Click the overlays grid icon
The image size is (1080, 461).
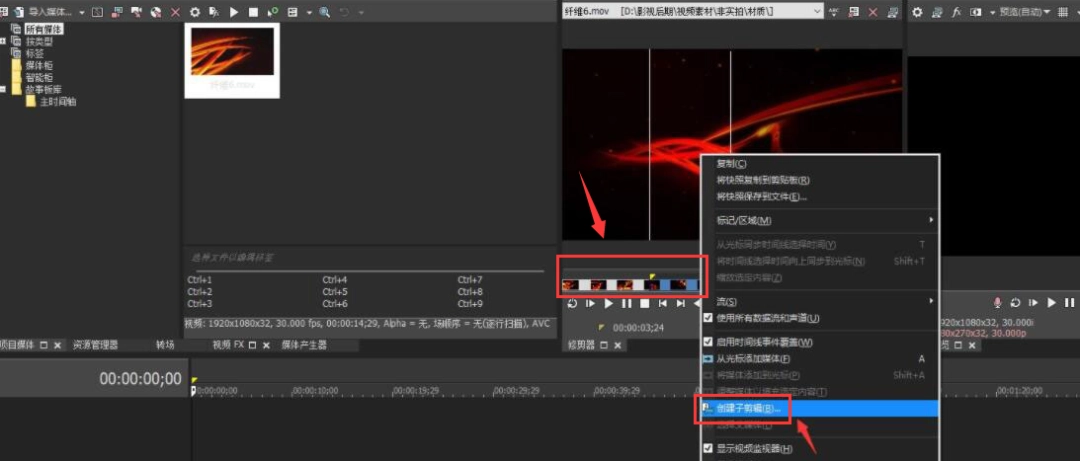click(1063, 12)
